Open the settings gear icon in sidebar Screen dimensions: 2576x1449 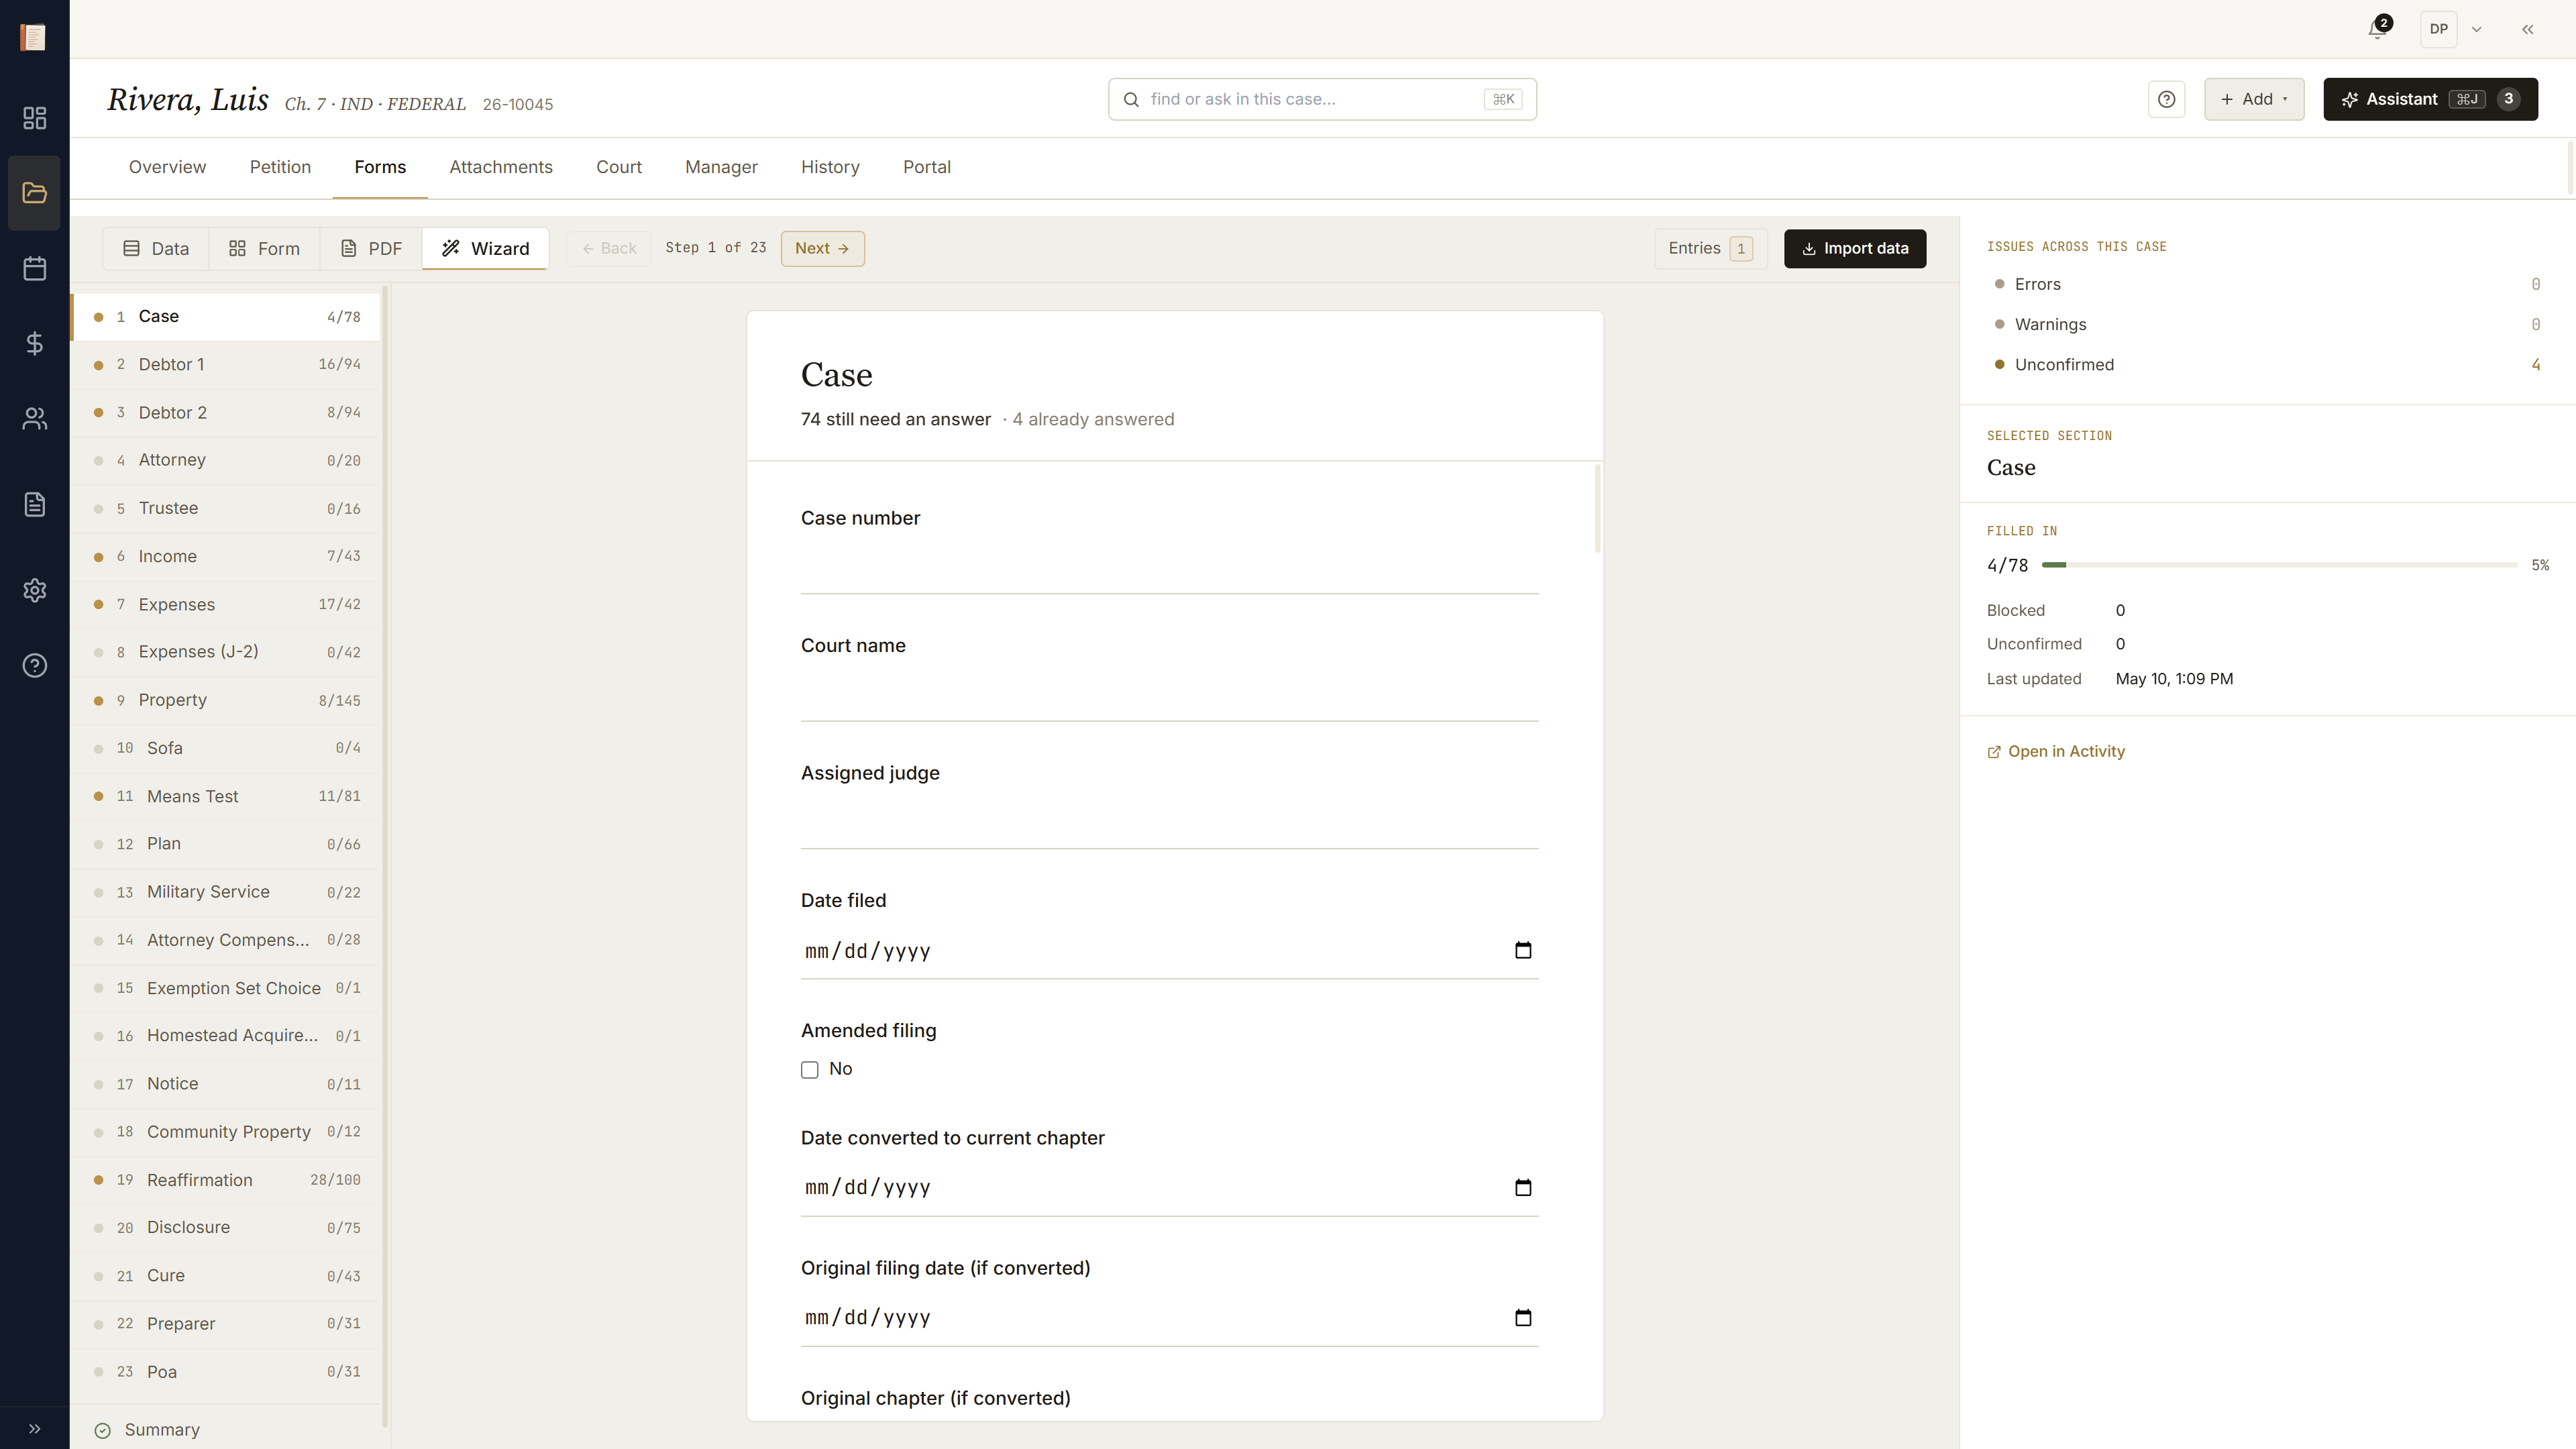(34, 590)
